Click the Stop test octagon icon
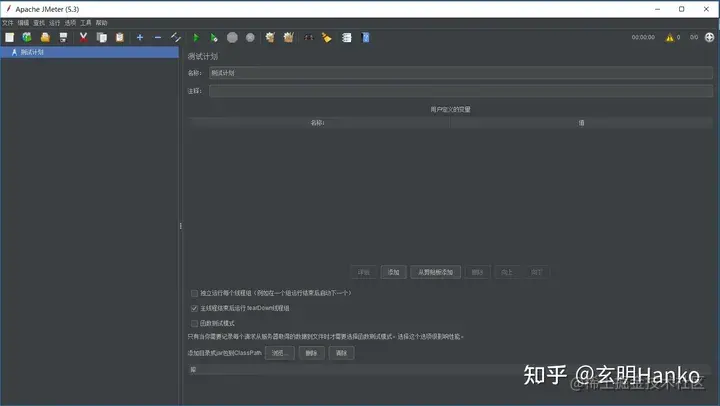The width and height of the screenshot is (720, 406). pos(232,38)
